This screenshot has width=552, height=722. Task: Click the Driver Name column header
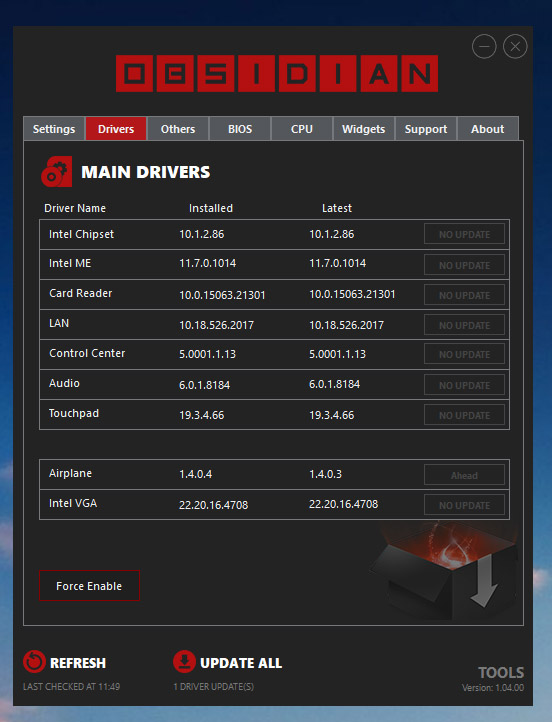click(x=75, y=208)
